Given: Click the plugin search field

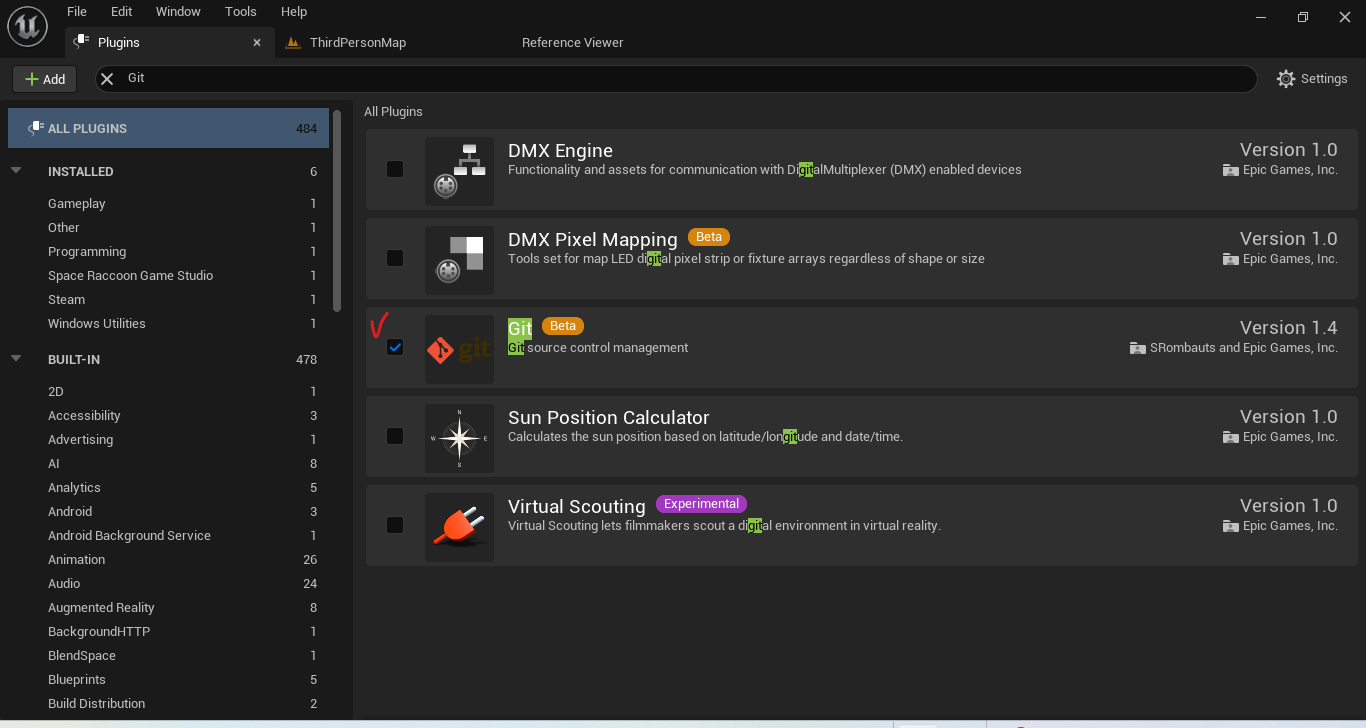Looking at the screenshot, I should (676, 78).
